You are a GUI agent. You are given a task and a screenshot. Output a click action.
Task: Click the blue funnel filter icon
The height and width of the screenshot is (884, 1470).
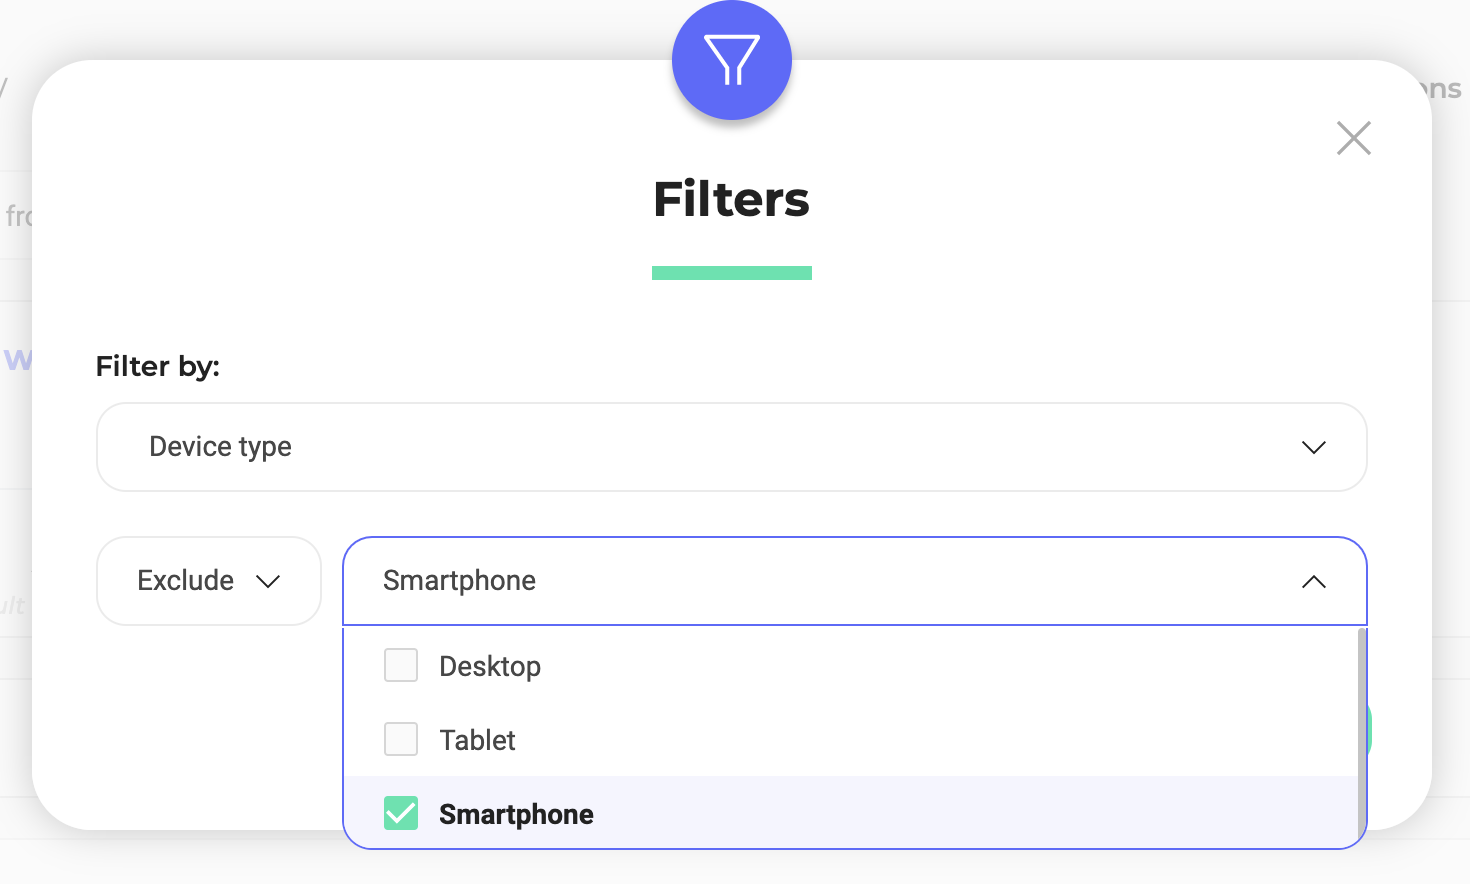point(732,60)
